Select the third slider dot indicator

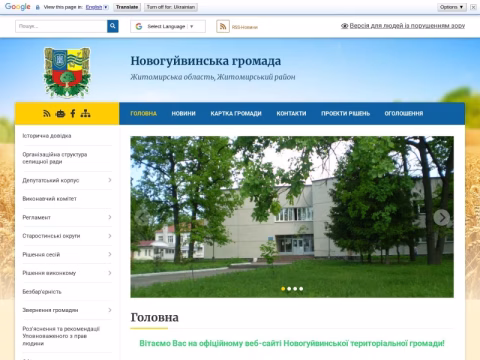coord(295,289)
